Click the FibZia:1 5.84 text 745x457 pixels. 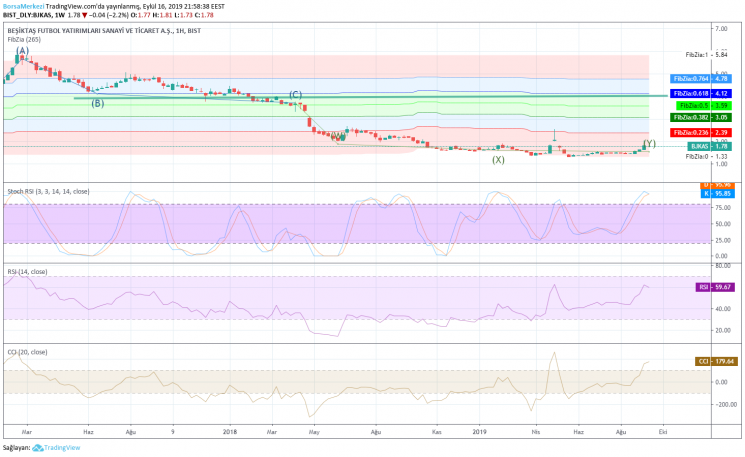[707, 55]
